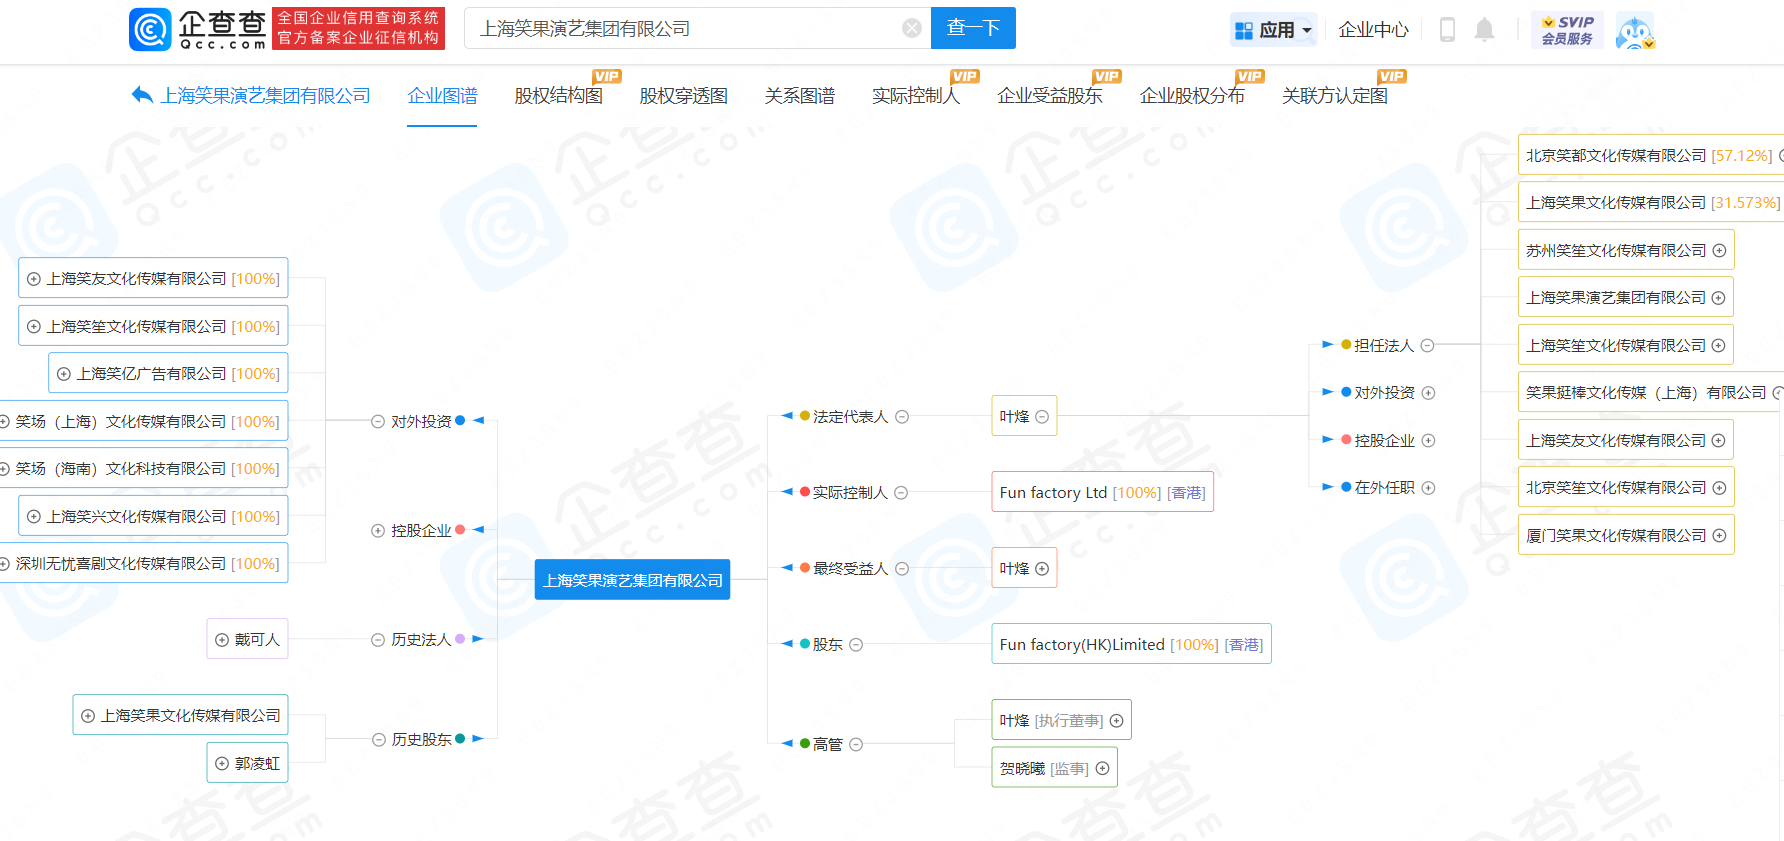
Task: Expand the left 控股企业 branch
Action: point(378,531)
